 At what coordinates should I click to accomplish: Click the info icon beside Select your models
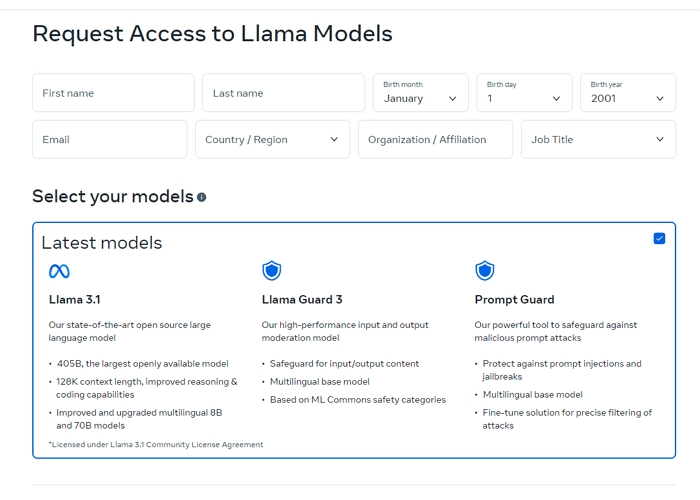201,197
